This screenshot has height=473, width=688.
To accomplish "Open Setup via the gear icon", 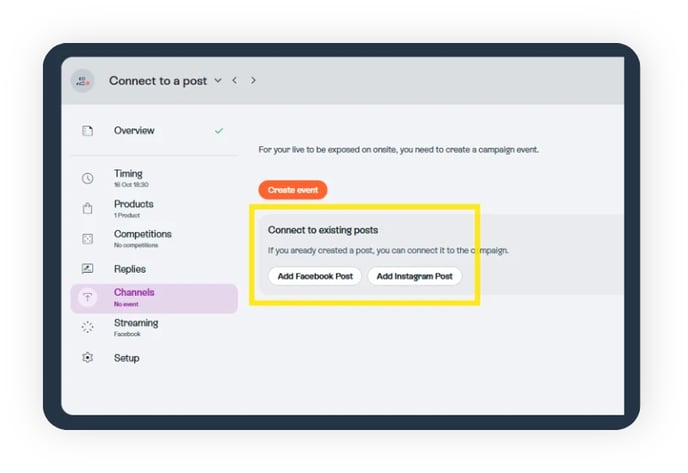I will coord(88,358).
